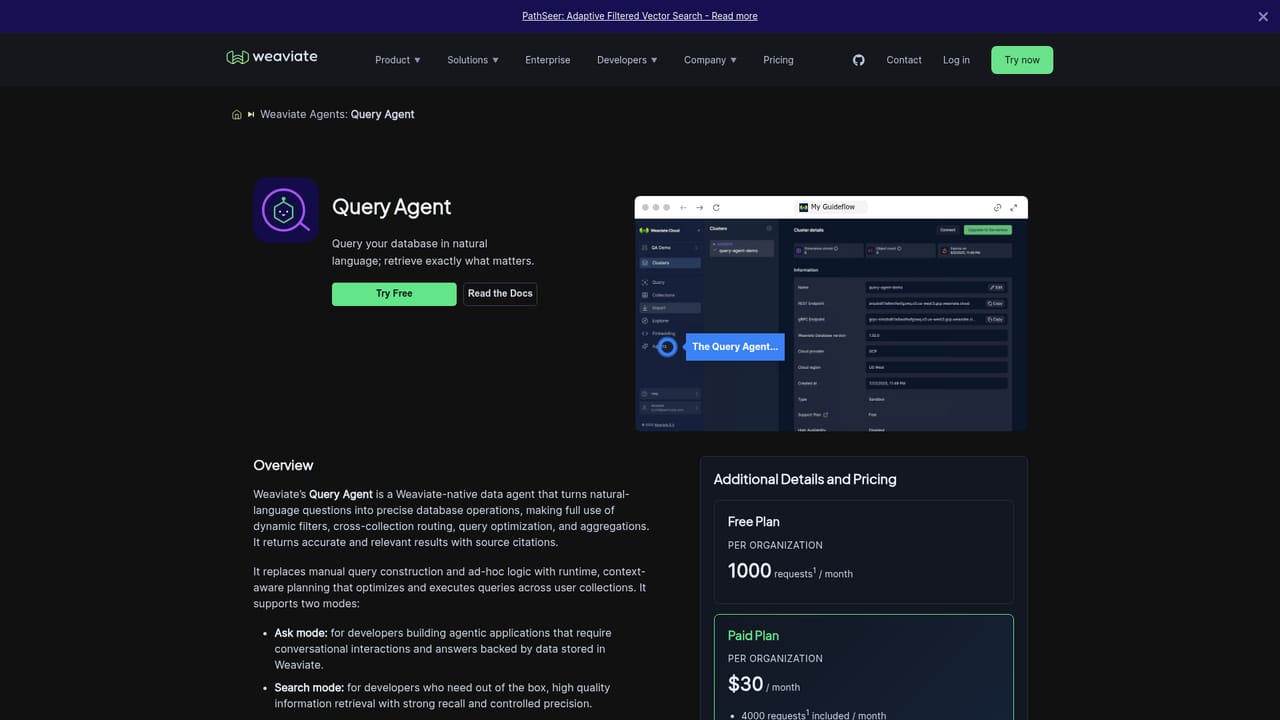Click the $30 price text
The height and width of the screenshot is (720, 1280).
coord(746,684)
